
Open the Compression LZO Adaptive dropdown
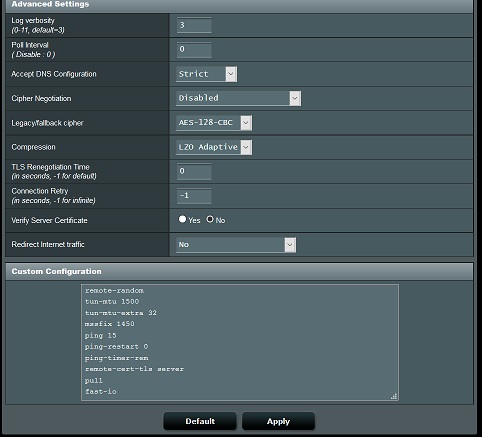(214, 147)
